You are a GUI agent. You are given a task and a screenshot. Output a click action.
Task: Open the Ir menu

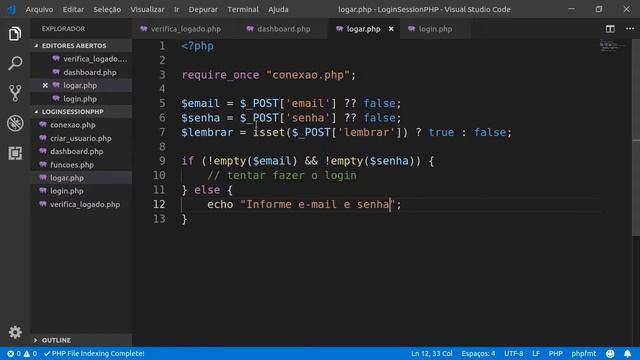click(x=176, y=9)
